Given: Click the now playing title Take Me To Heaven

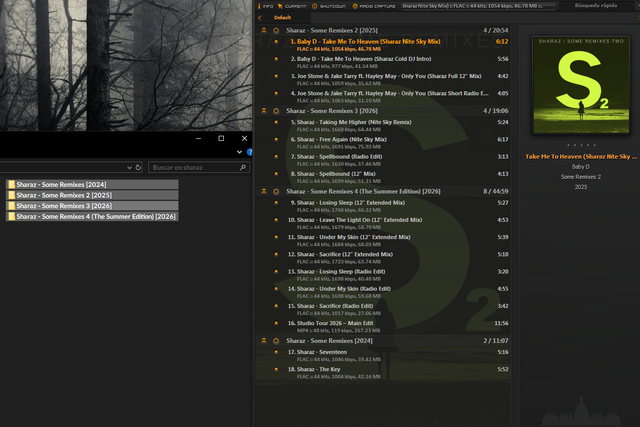Looking at the screenshot, I should (581, 156).
